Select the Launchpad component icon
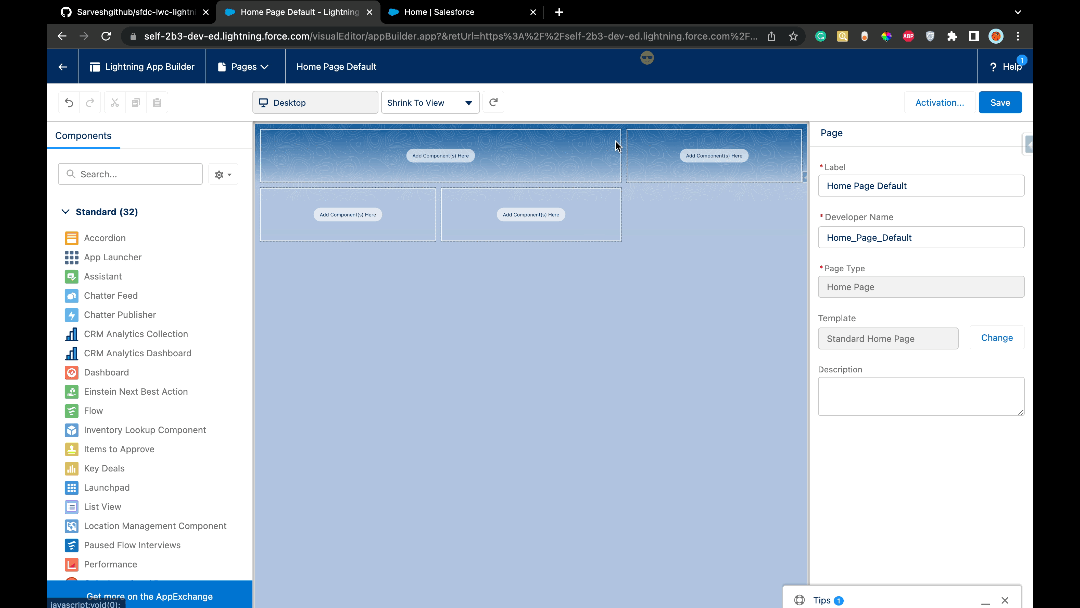 72,488
